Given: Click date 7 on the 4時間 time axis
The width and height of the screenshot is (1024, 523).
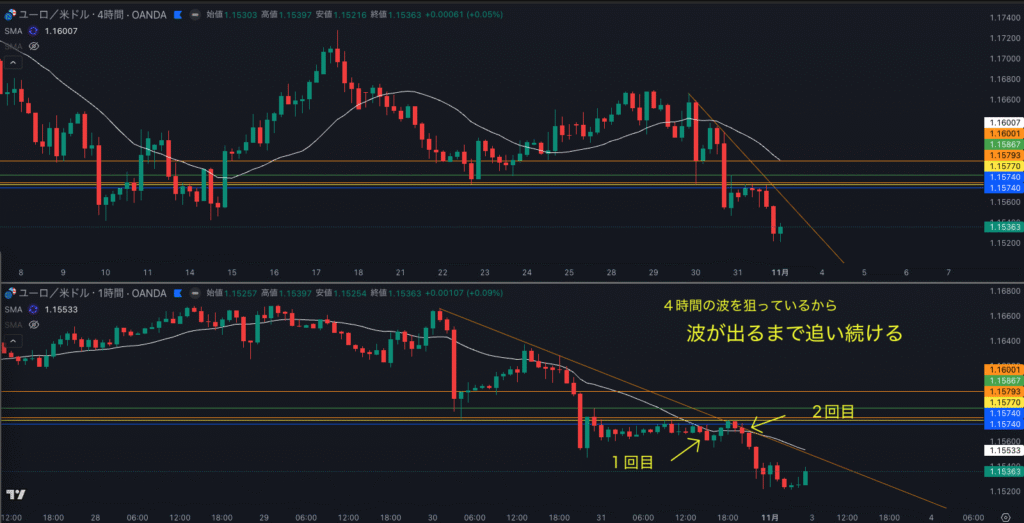Looking at the screenshot, I should [x=948, y=272].
